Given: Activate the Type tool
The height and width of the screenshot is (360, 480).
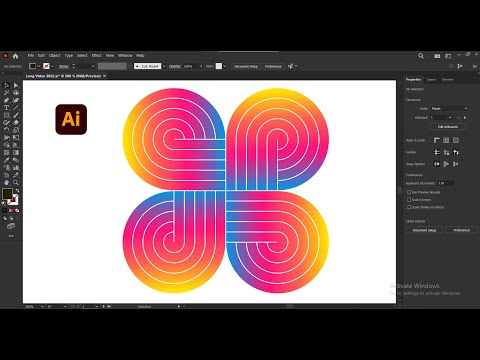Looking at the screenshot, I should (6, 108).
